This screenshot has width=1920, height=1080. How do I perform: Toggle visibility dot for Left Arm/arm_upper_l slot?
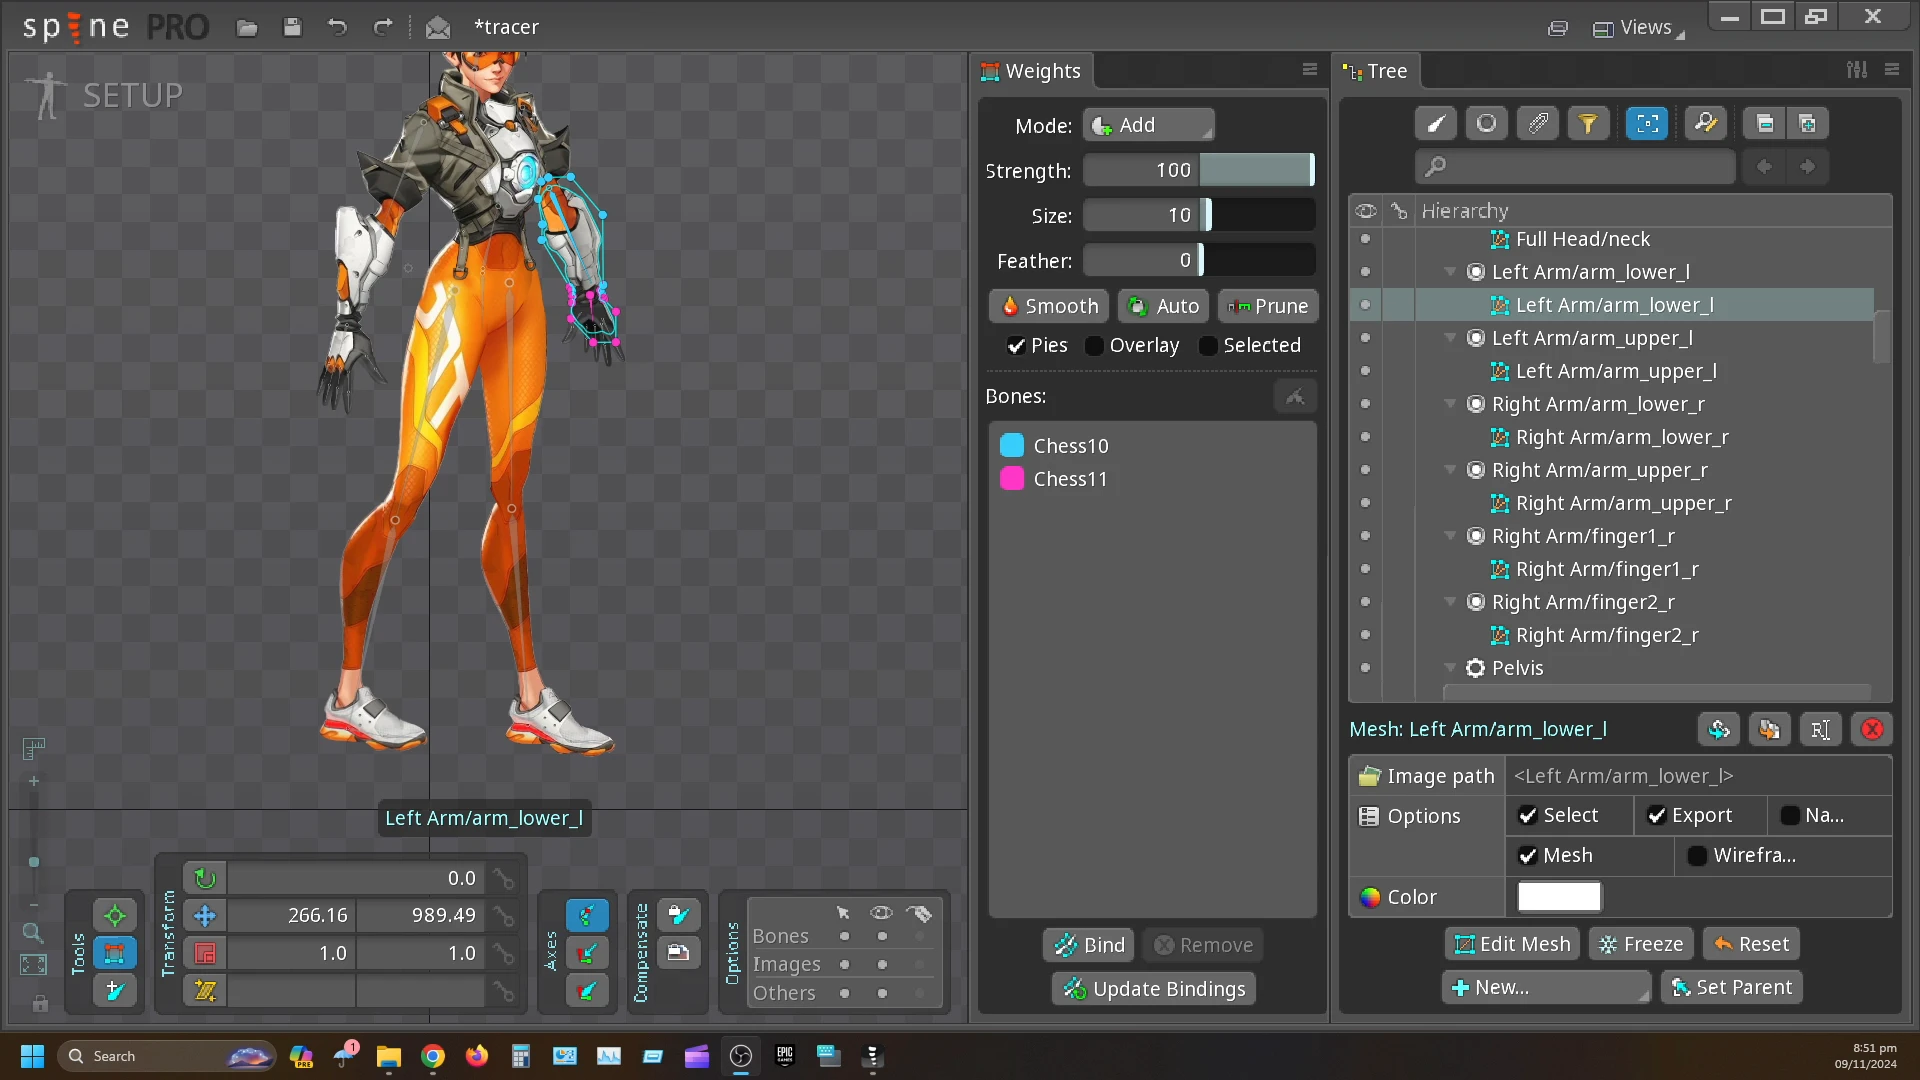[1365, 338]
